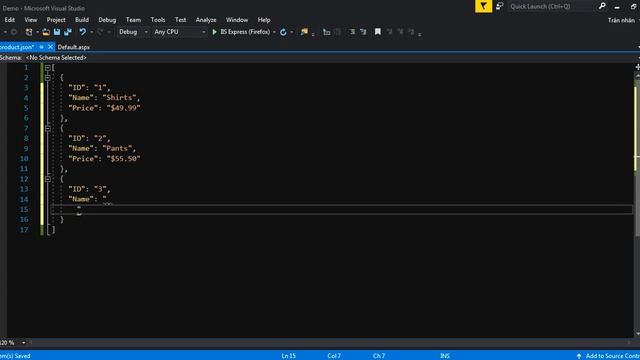
Task: Collapse the object starting on line 12
Action: click(48, 179)
